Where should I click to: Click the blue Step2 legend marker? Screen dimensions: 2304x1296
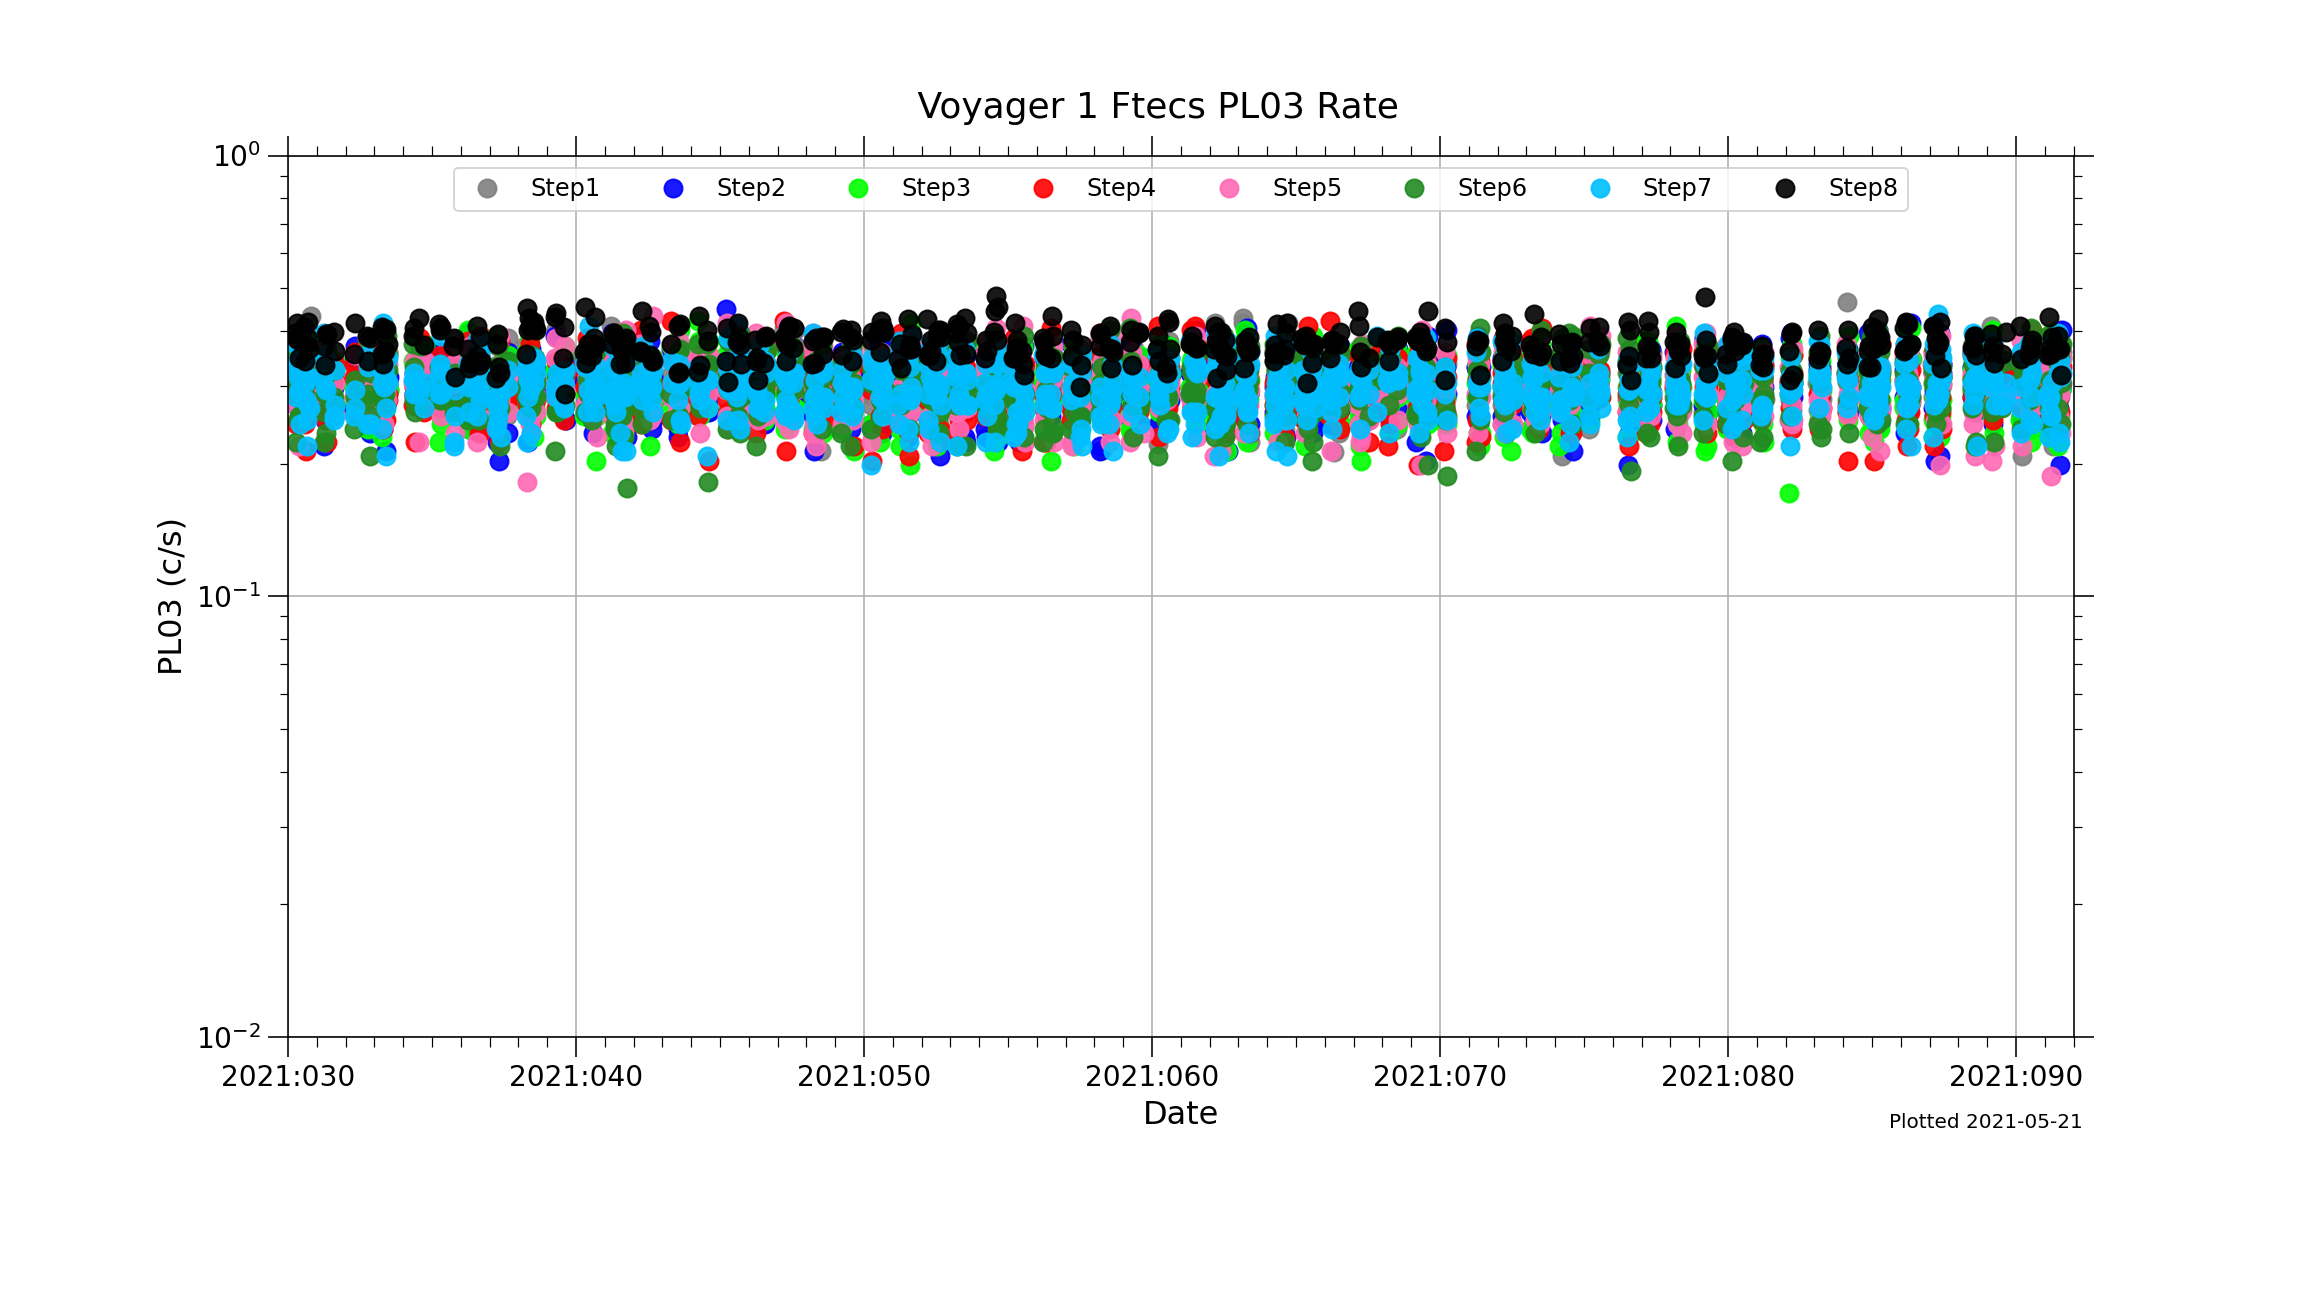coord(673,189)
